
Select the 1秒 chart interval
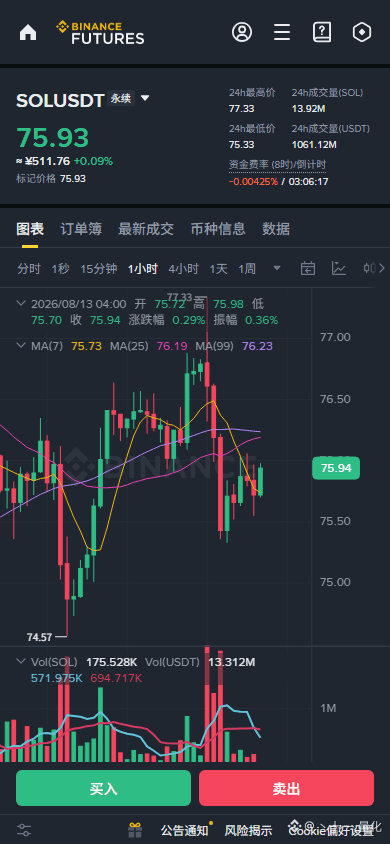60,269
